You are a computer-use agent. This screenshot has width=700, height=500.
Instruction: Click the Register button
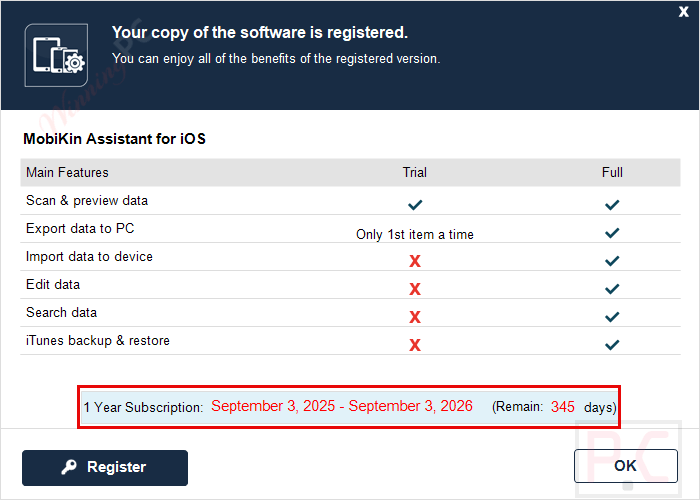(x=105, y=467)
